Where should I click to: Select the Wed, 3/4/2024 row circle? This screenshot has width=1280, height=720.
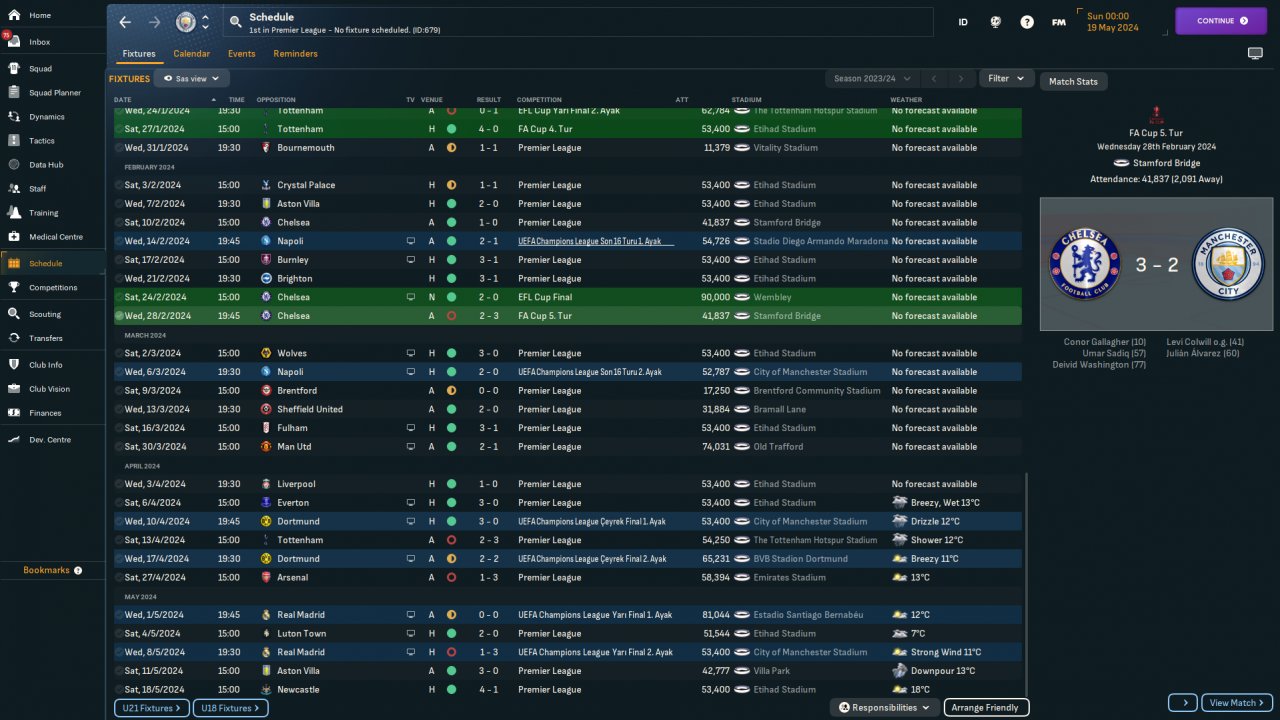[119, 484]
